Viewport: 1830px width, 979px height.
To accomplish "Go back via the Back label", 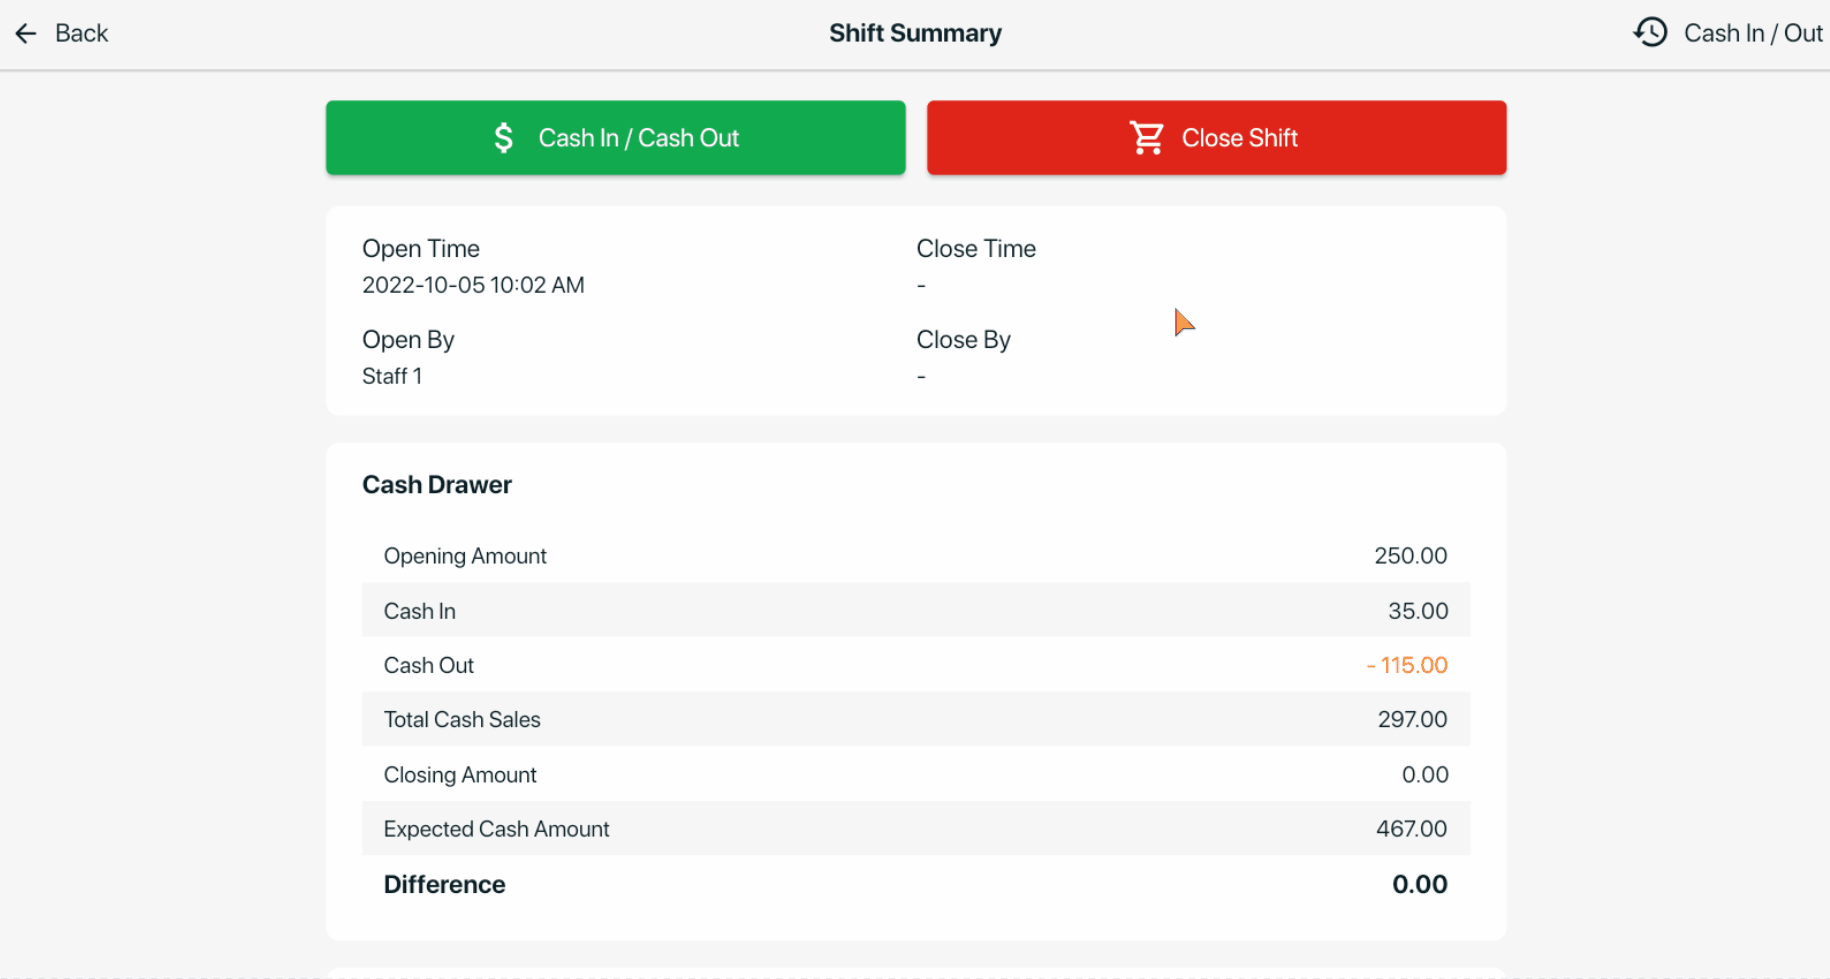I will (x=81, y=34).
